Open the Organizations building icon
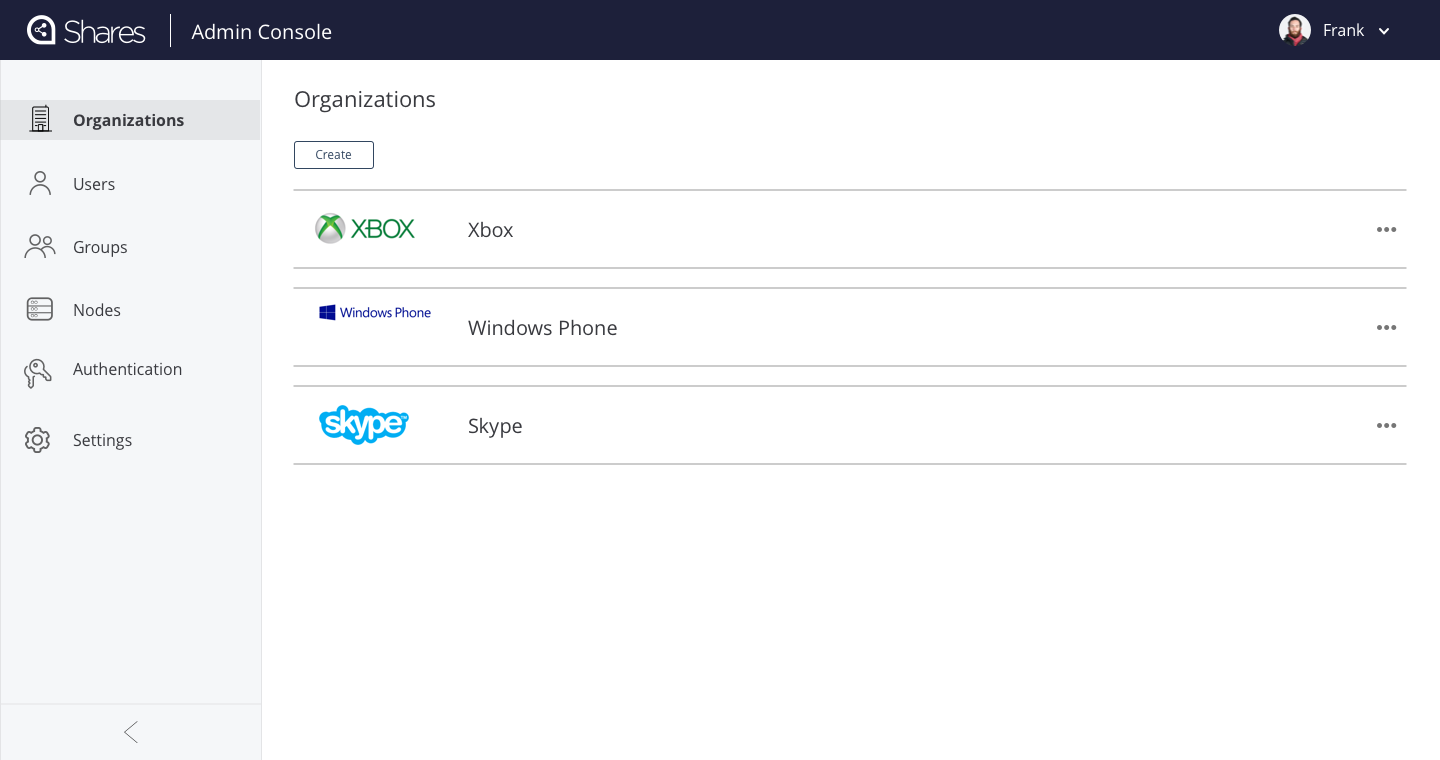This screenshot has width=1440, height=760. pyautogui.click(x=40, y=119)
